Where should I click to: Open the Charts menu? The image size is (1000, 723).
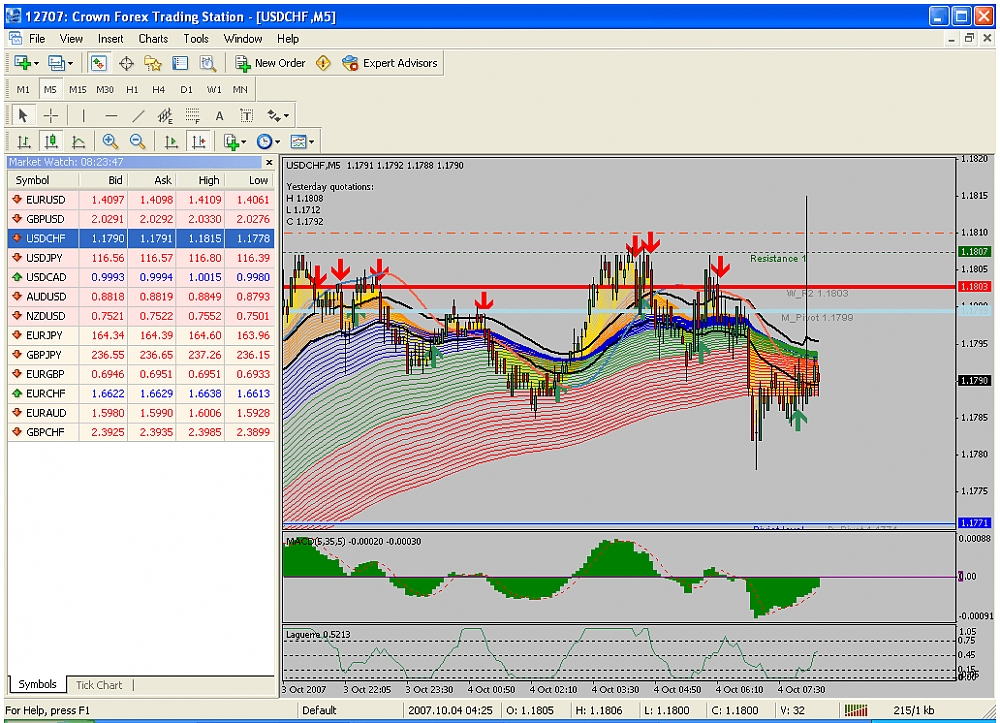click(x=153, y=39)
